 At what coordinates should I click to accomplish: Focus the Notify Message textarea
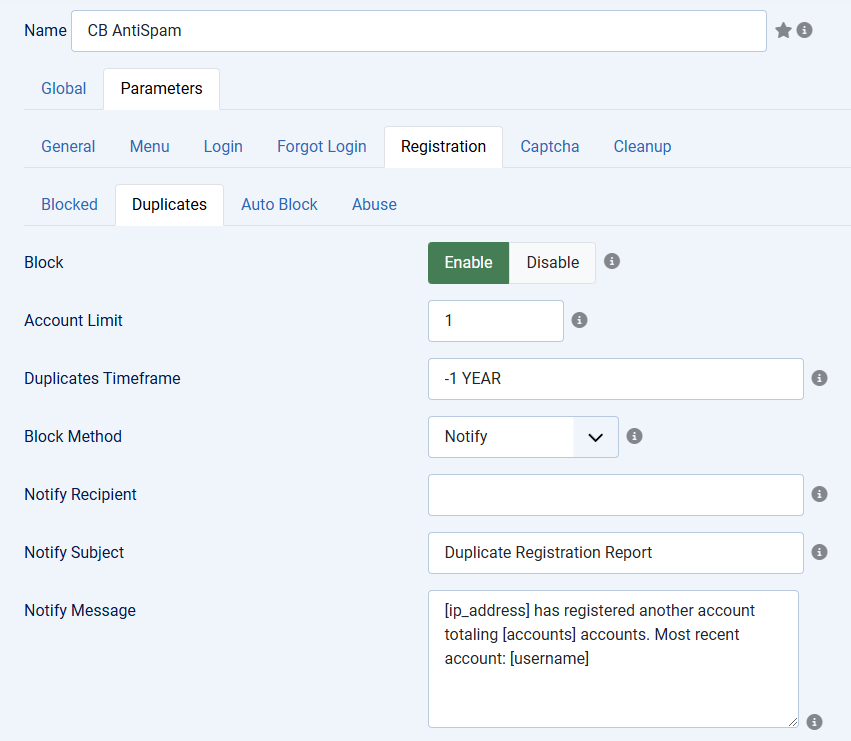pyautogui.click(x=613, y=659)
